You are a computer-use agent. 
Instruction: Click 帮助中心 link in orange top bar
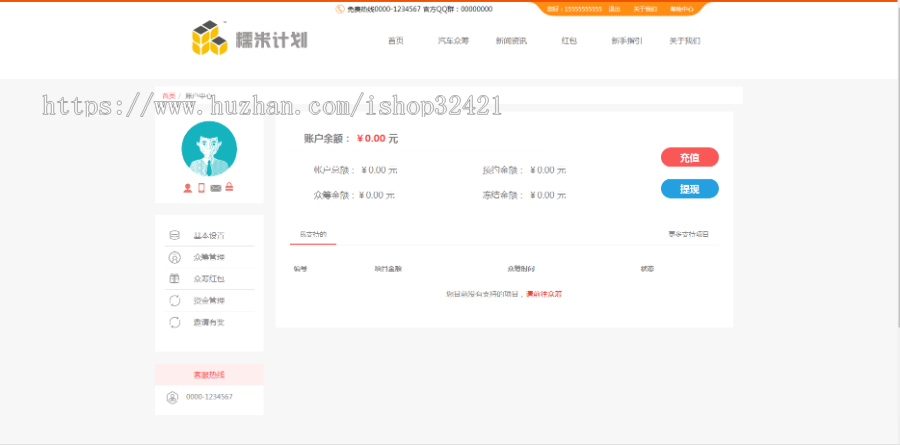(682, 9)
